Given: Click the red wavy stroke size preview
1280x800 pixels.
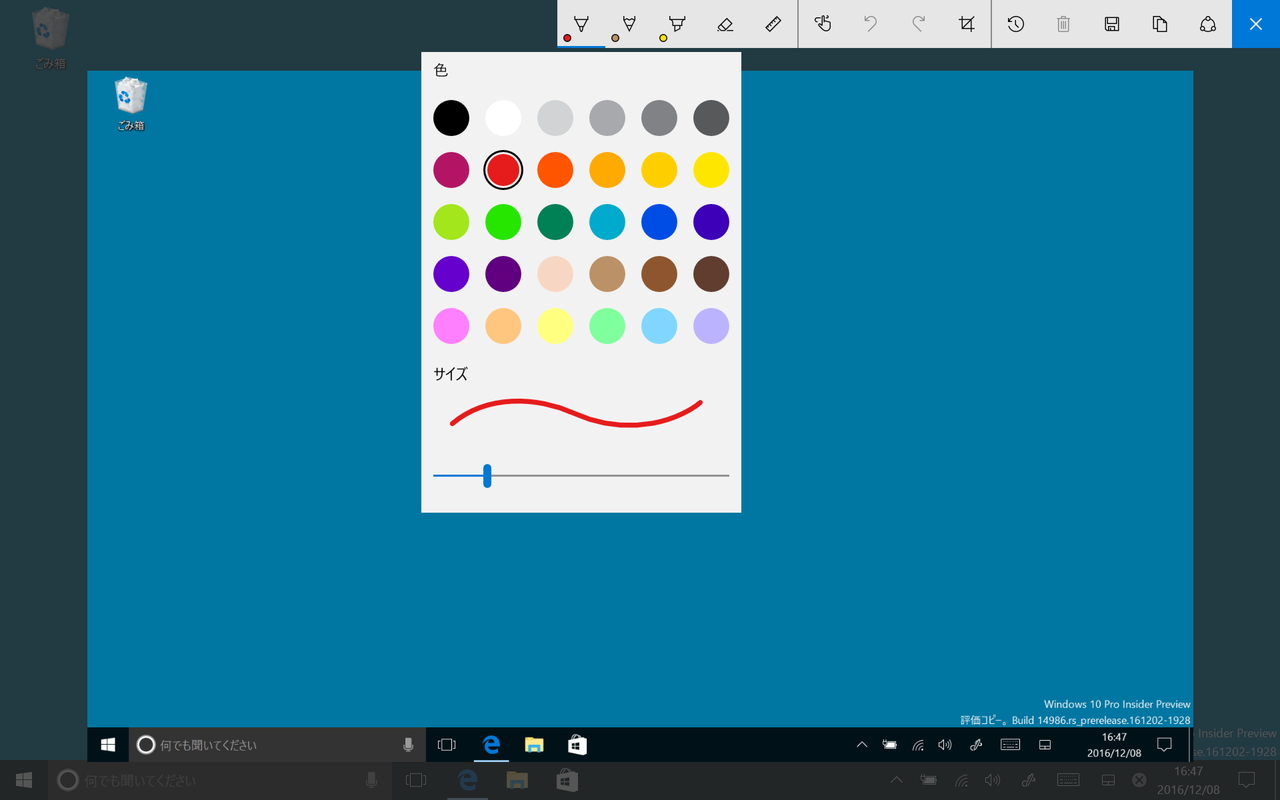Looking at the screenshot, I should [x=576, y=413].
